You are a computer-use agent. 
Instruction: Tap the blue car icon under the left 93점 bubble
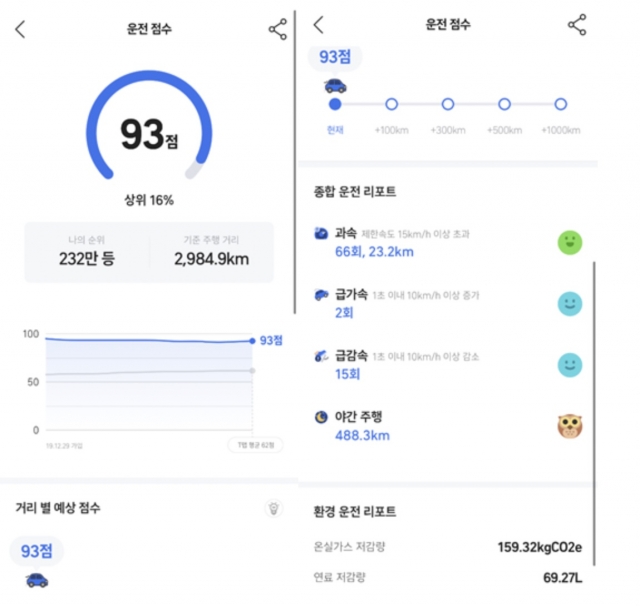tap(37, 580)
